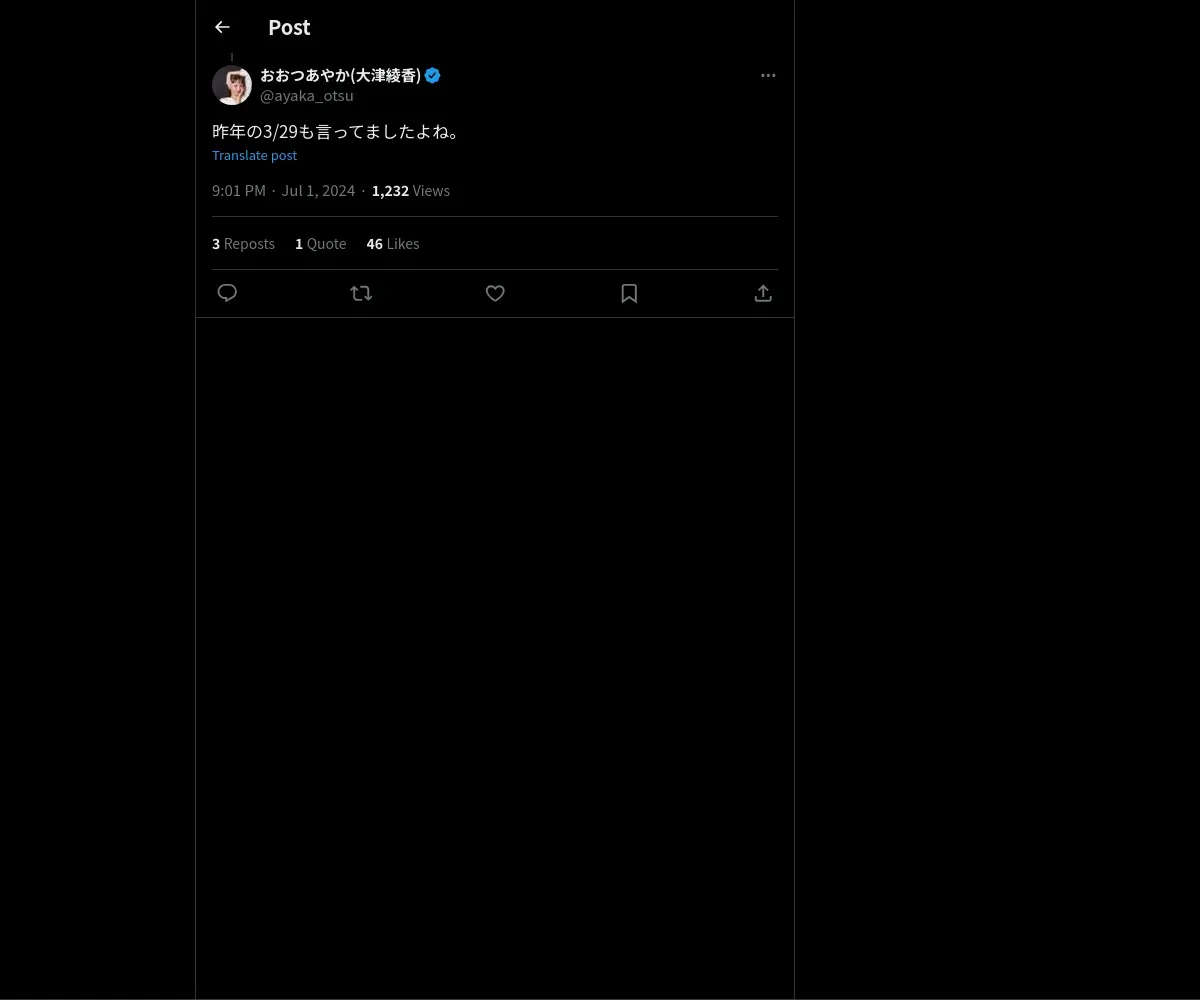Open the 46 Likes list
This screenshot has height=1000, width=1200.
(x=393, y=243)
